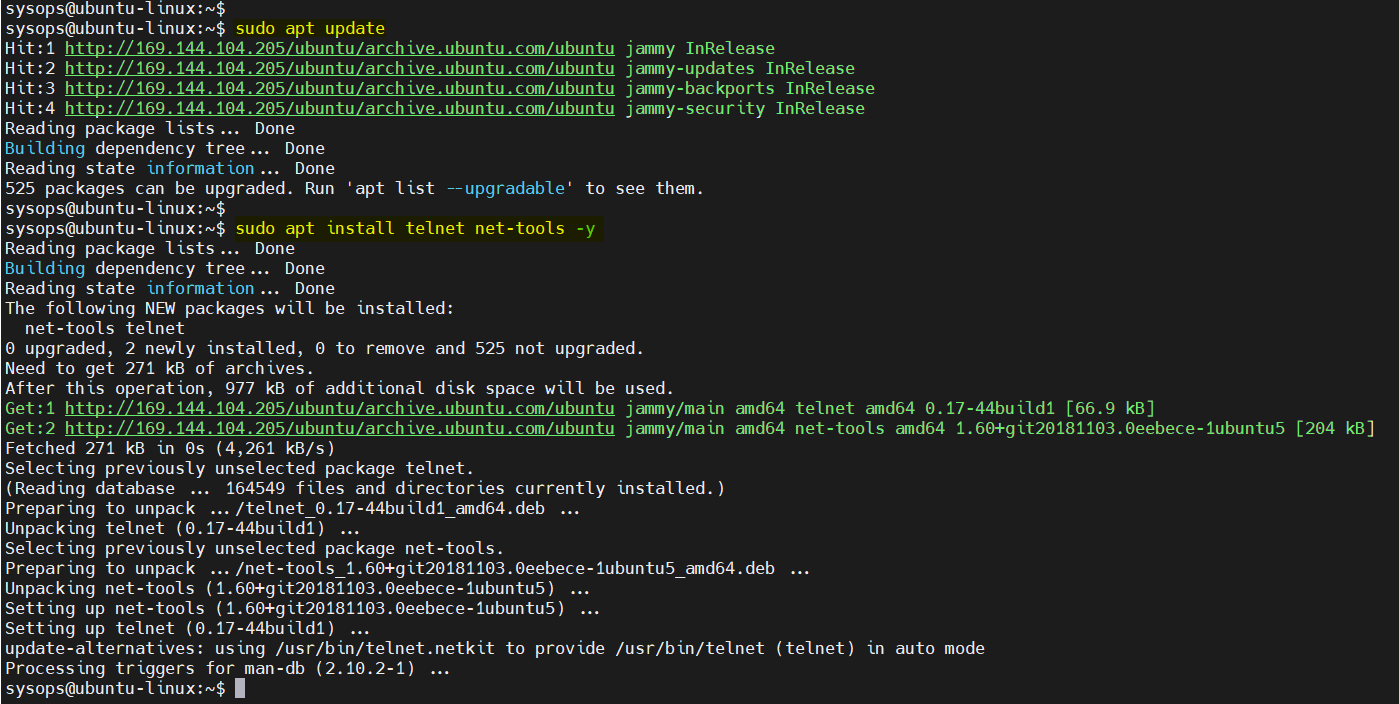This screenshot has height=704, width=1399.
Task: Select the highlighted 'sudo apt update' command text
Action: coord(310,28)
